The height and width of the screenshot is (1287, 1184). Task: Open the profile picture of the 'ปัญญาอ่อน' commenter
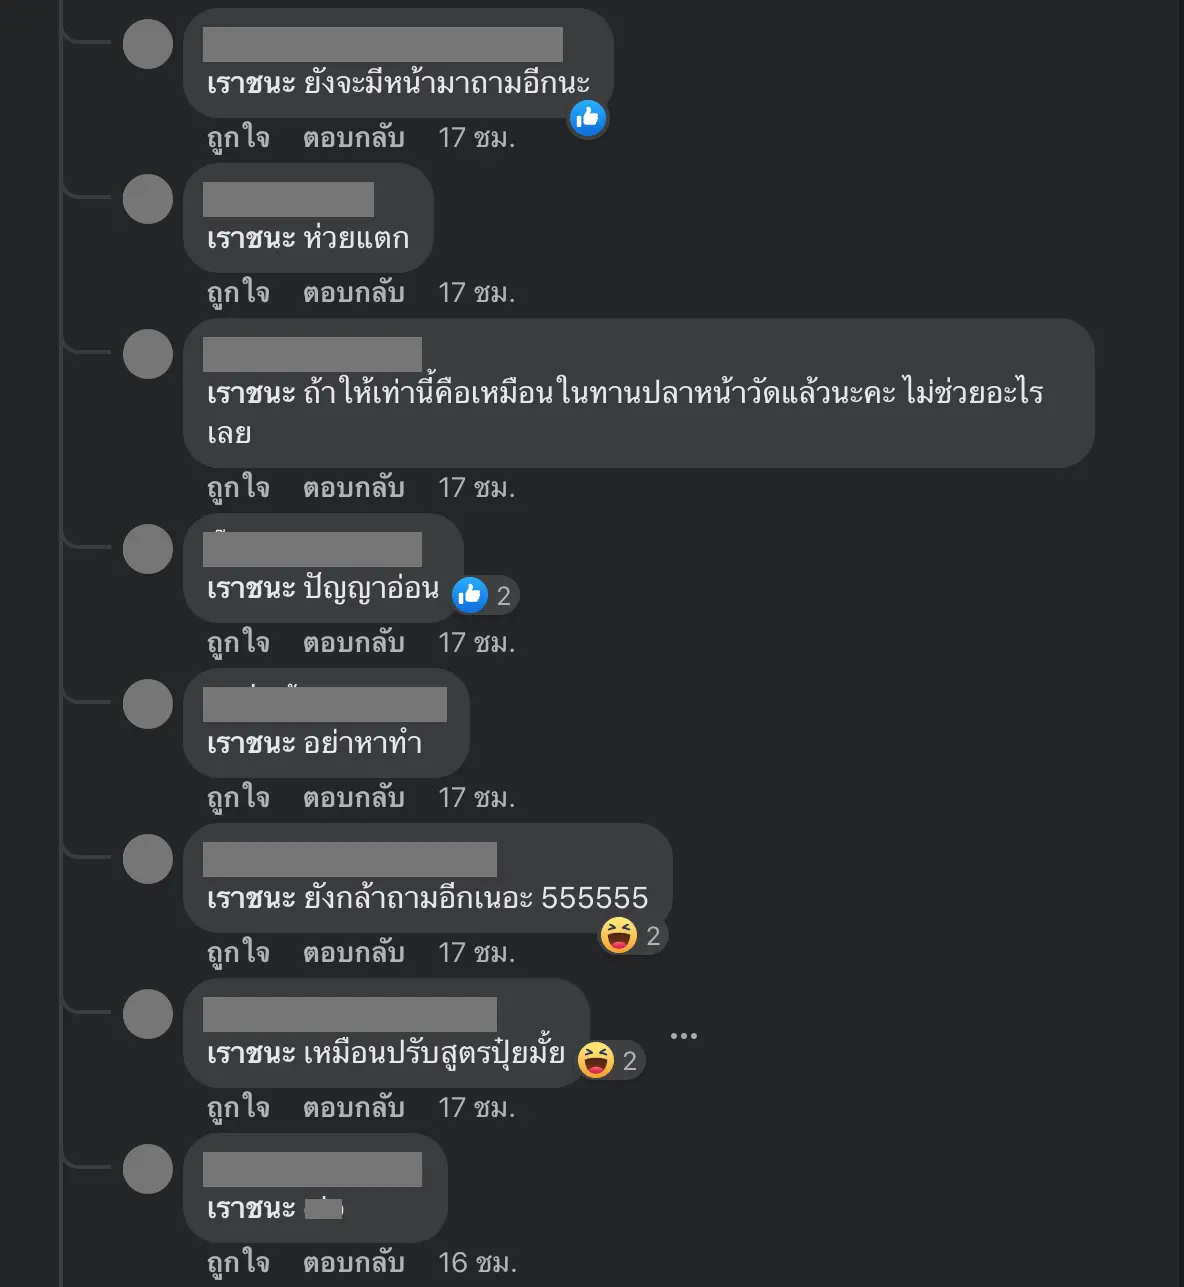pyautogui.click(x=148, y=549)
